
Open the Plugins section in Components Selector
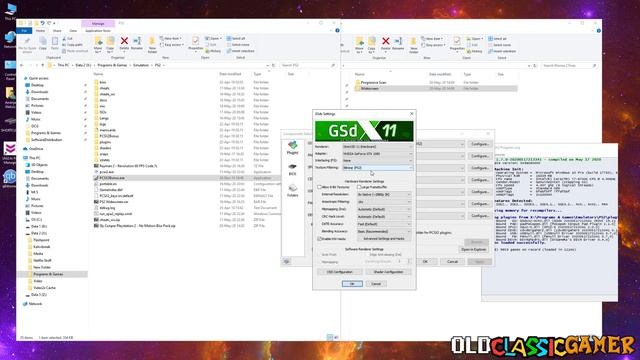(x=292, y=148)
